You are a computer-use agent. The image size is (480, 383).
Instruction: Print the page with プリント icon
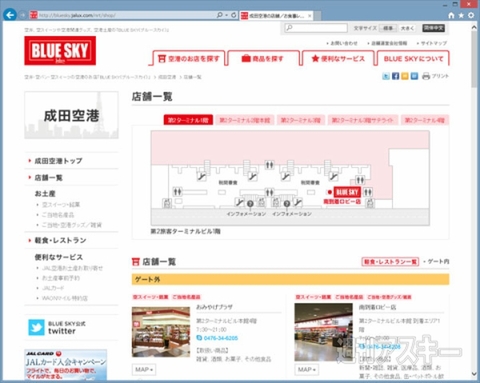click(x=435, y=76)
